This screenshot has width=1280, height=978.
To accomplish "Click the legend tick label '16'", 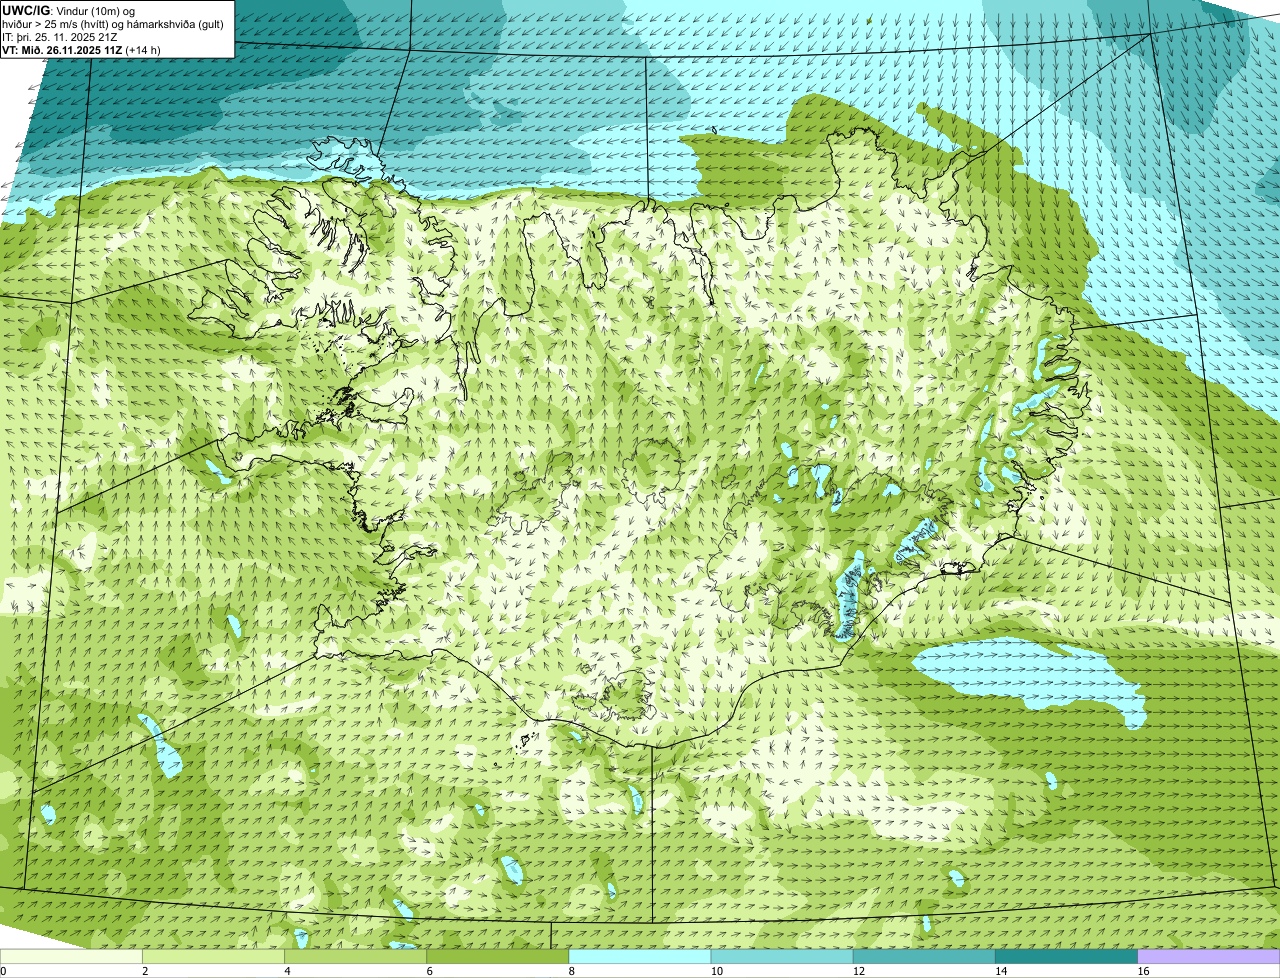I will pos(1143,971).
